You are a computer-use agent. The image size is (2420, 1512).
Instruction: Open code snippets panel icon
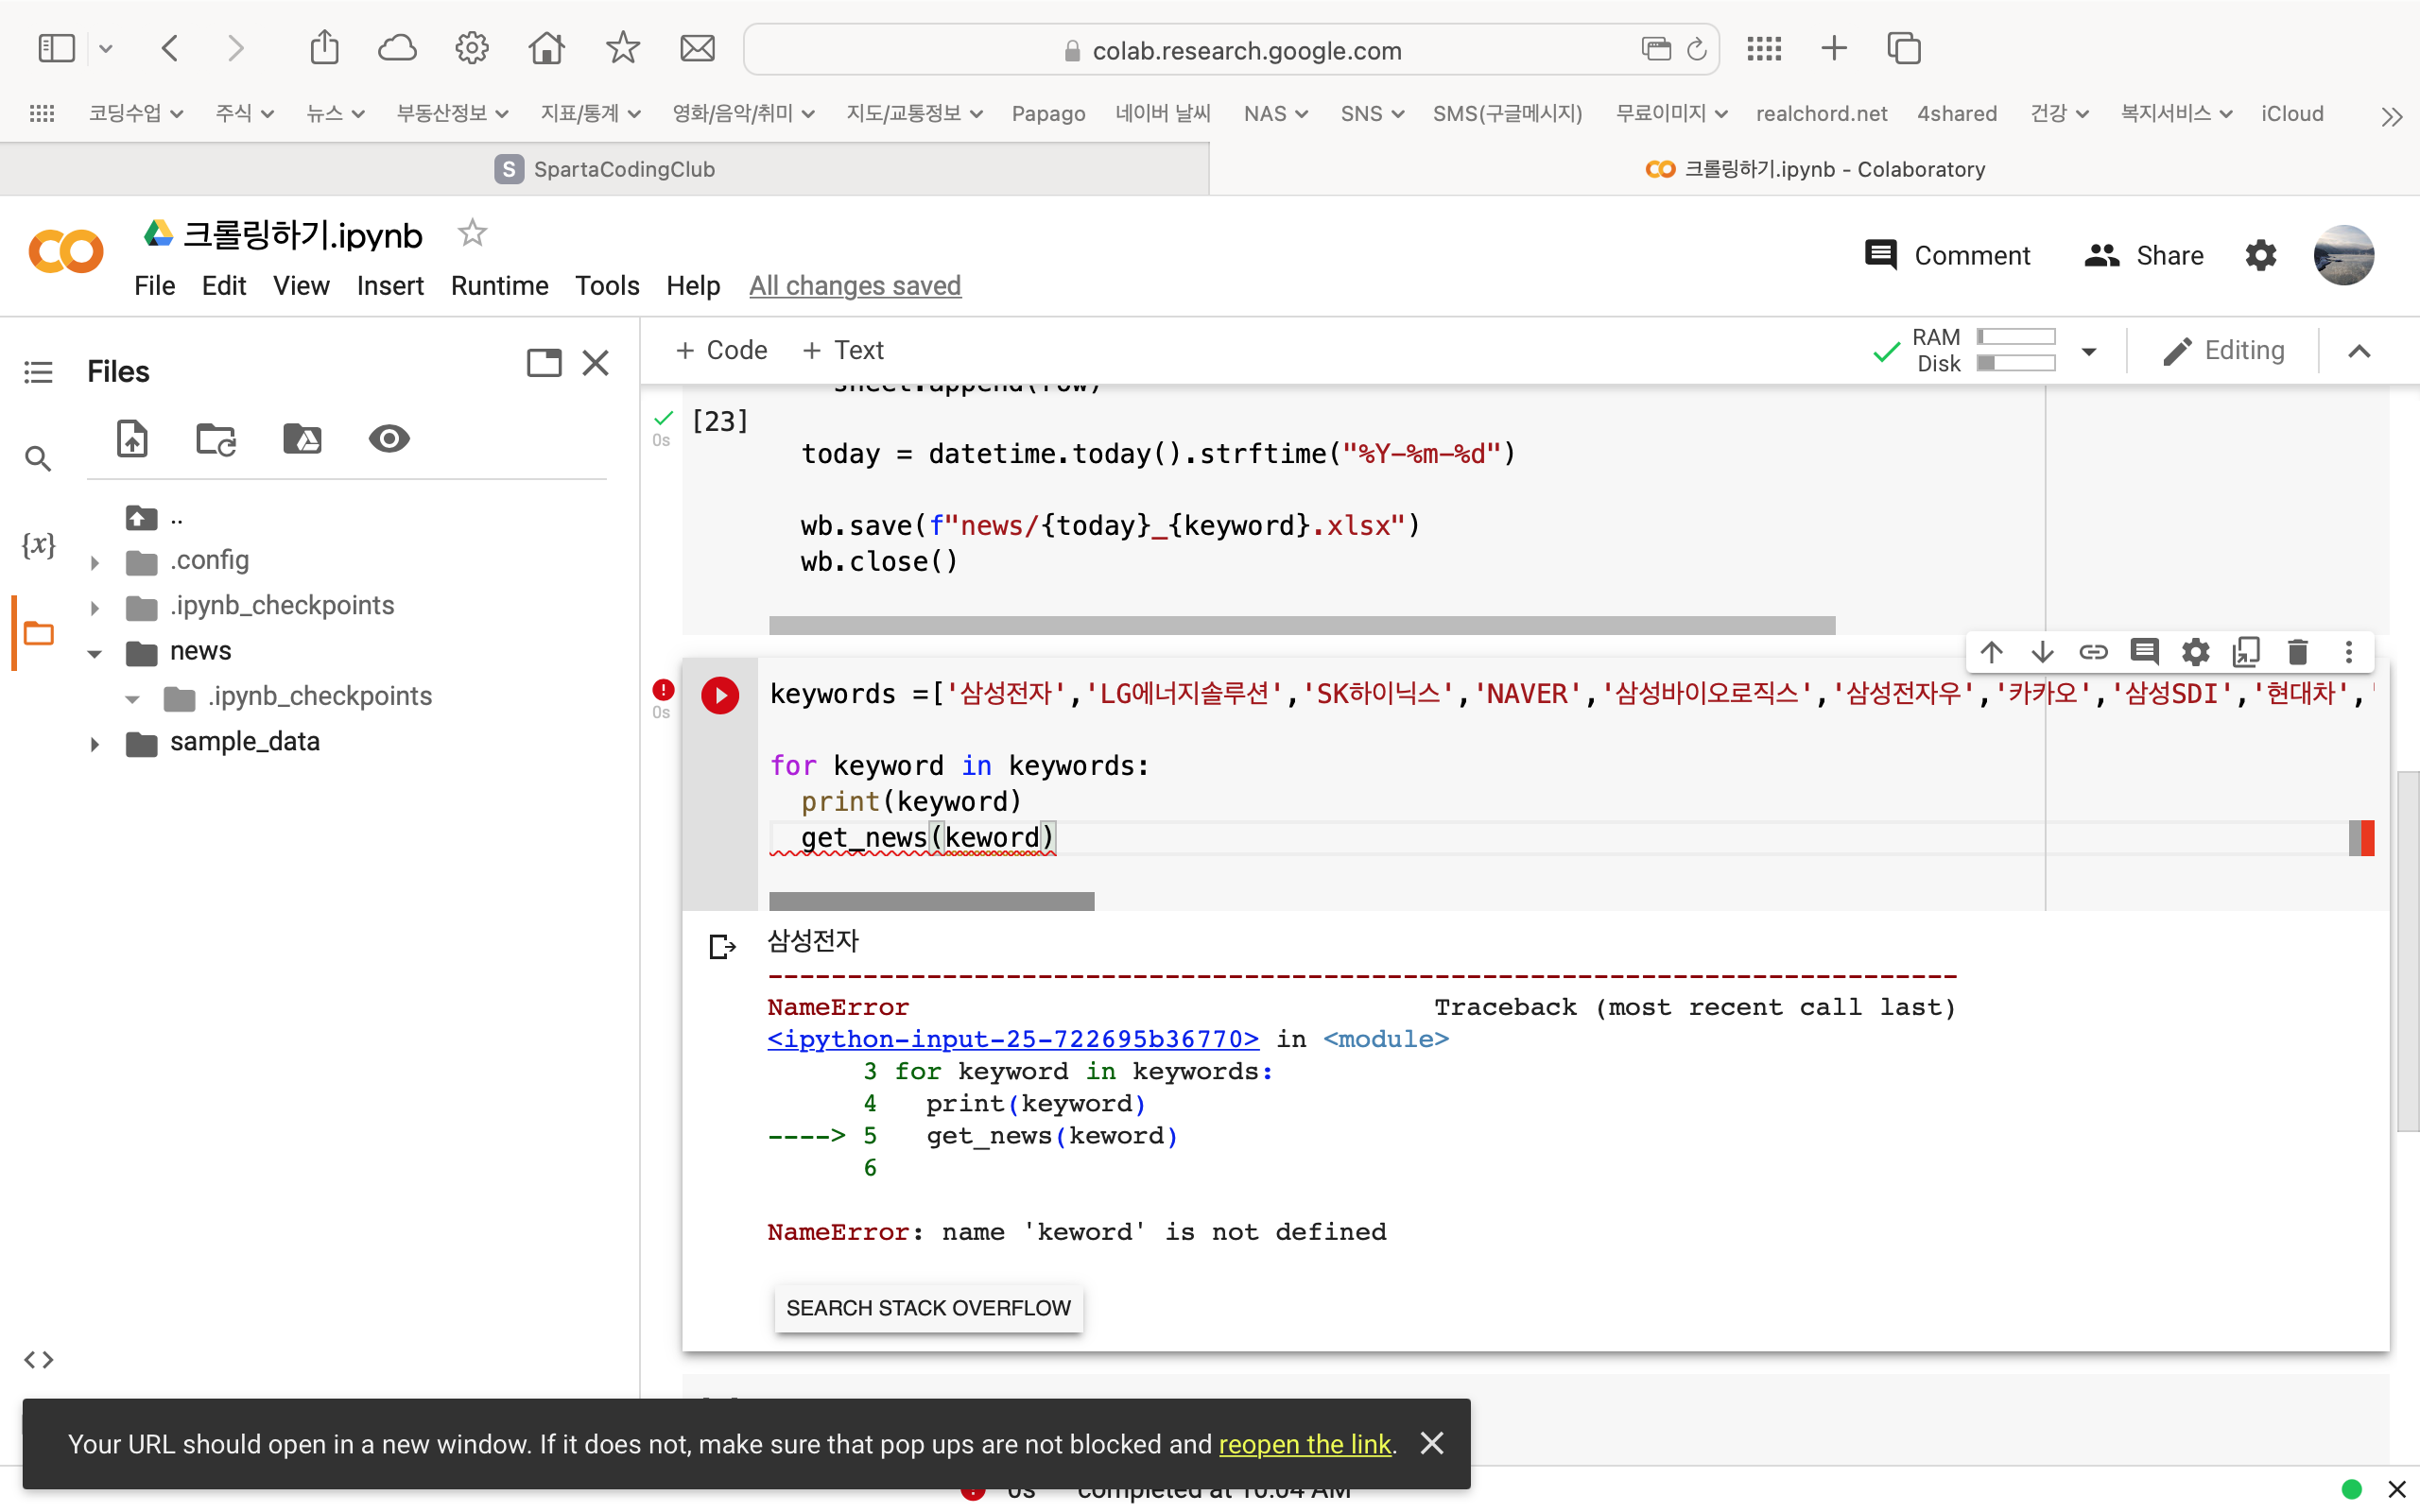(38, 1359)
